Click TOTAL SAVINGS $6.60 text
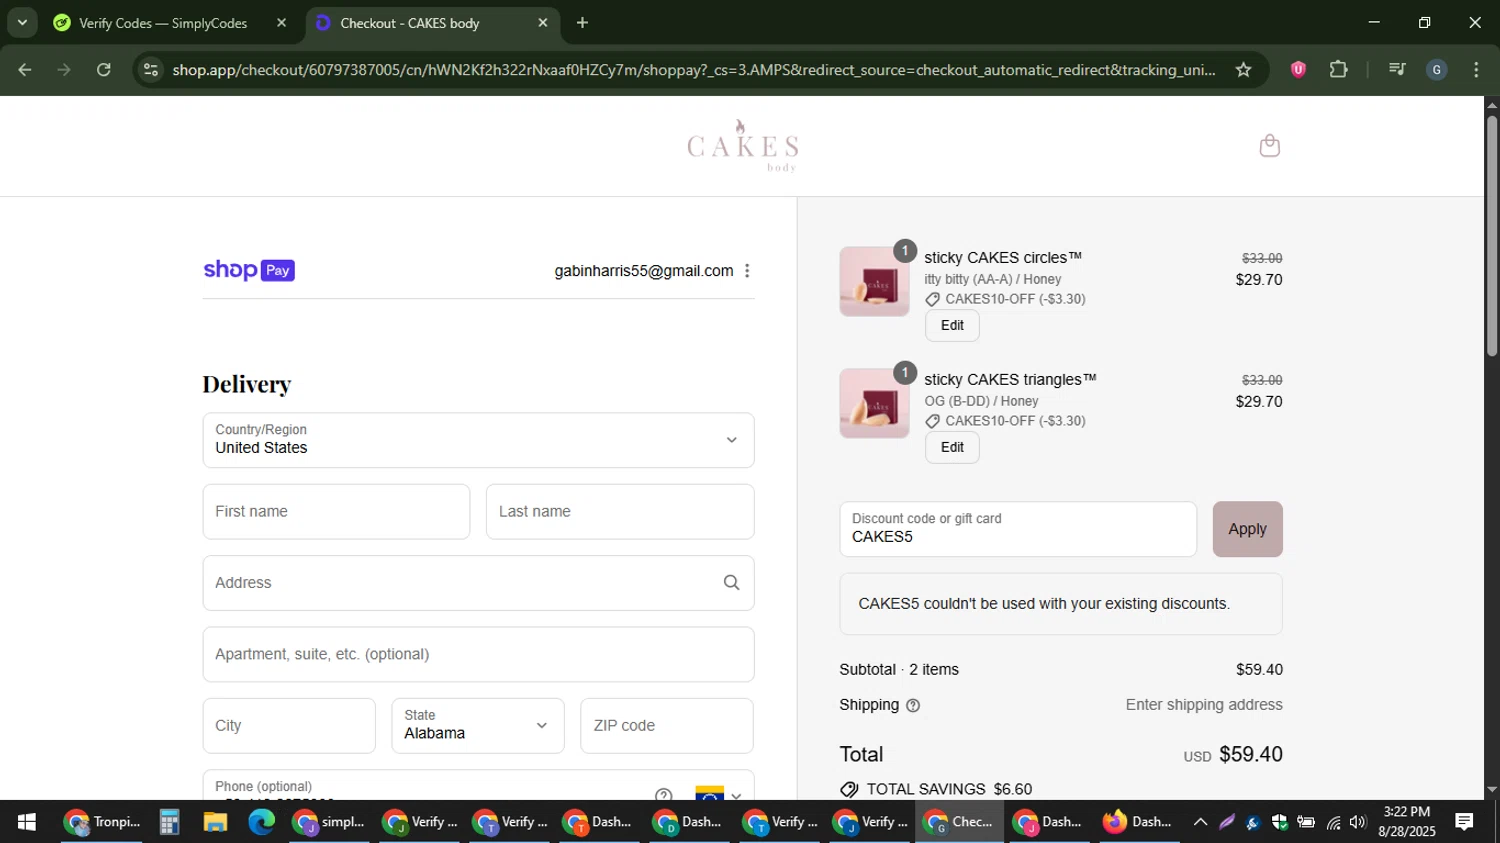Image resolution: width=1500 pixels, height=843 pixels. coord(949,790)
